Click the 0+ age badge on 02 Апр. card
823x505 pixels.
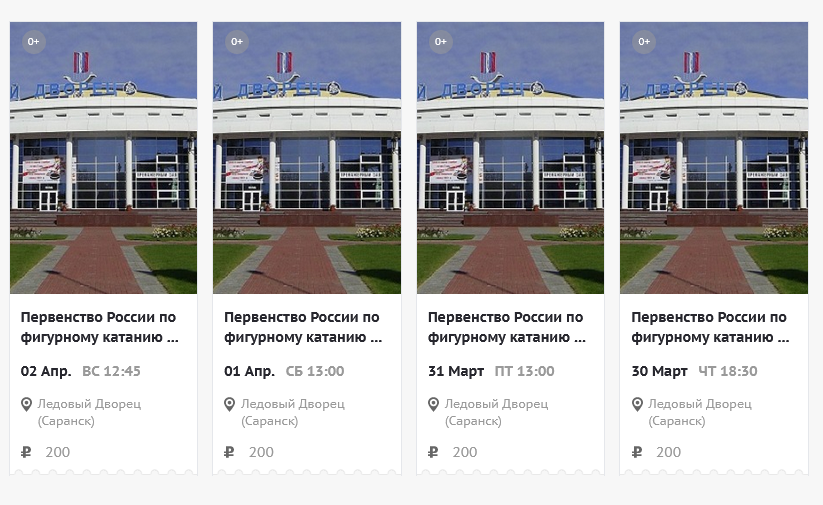pyautogui.click(x=33, y=41)
